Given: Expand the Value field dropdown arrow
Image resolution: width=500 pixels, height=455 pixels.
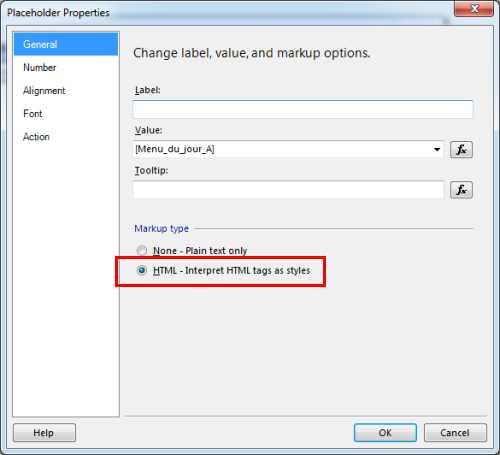Looking at the screenshot, I should pos(437,149).
